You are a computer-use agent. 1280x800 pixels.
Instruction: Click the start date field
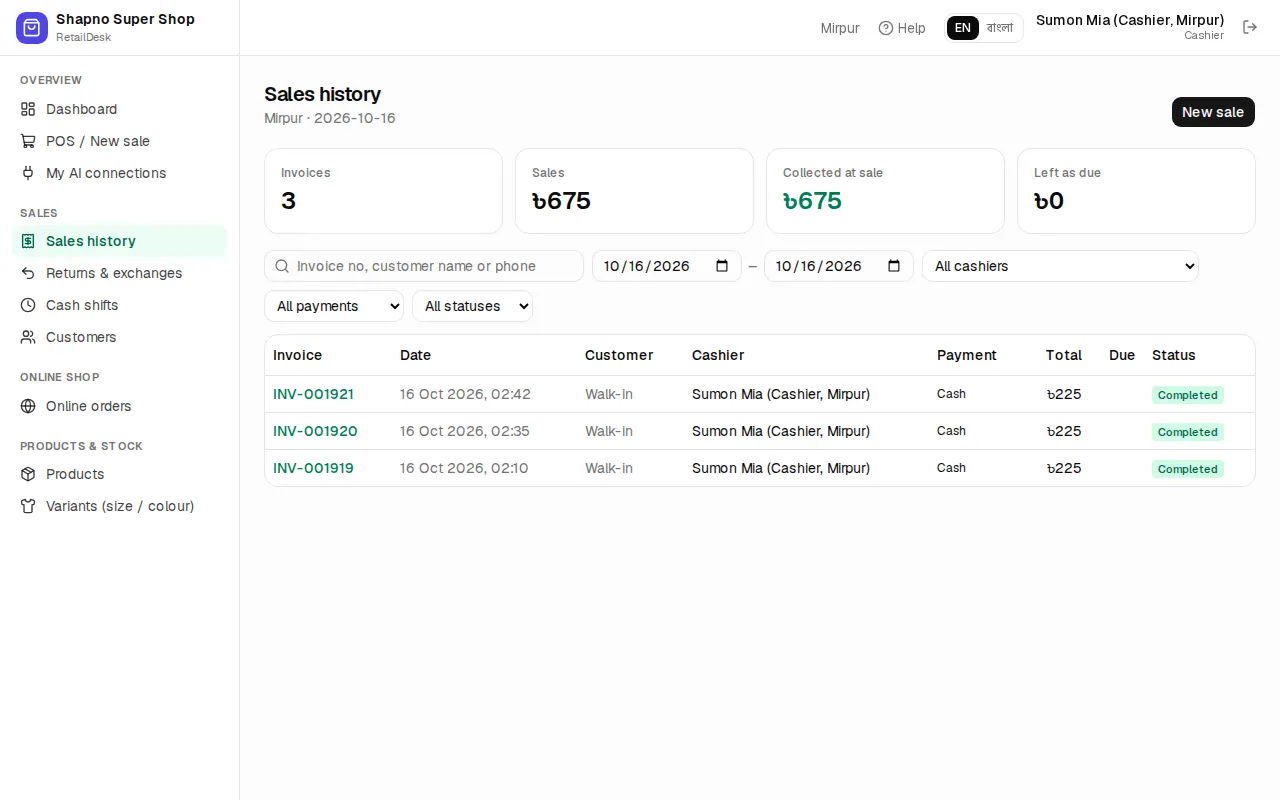pos(667,266)
